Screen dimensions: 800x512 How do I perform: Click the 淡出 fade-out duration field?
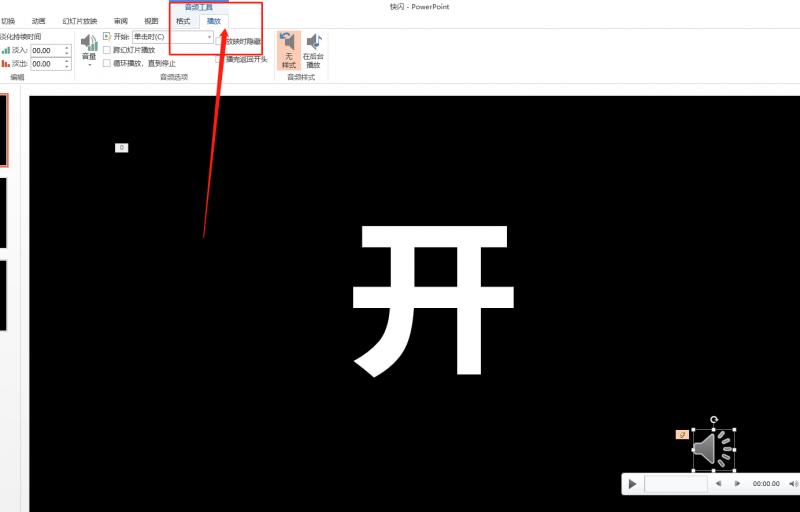(46, 64)
